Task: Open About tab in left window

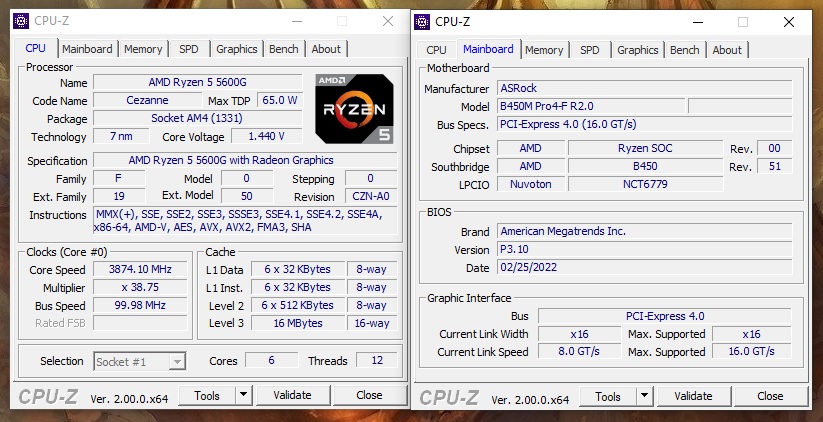Action: [326, 49]
